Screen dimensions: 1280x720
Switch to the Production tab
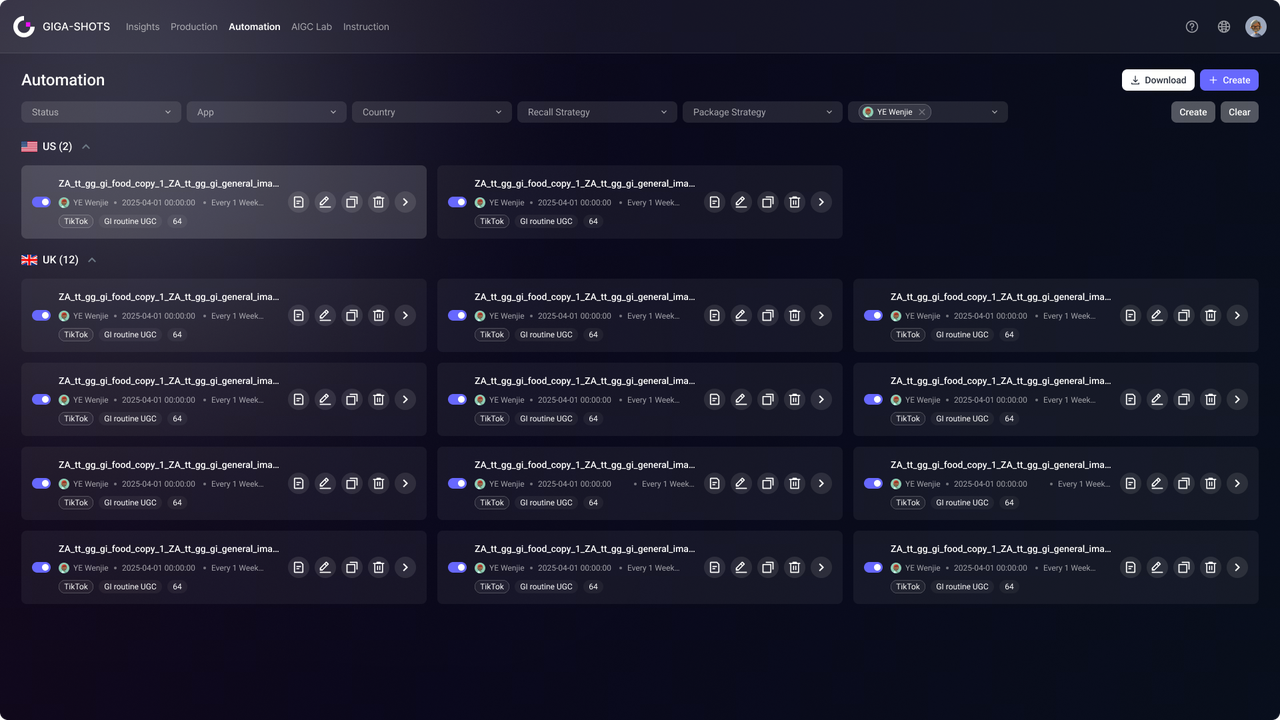[194, 27]
